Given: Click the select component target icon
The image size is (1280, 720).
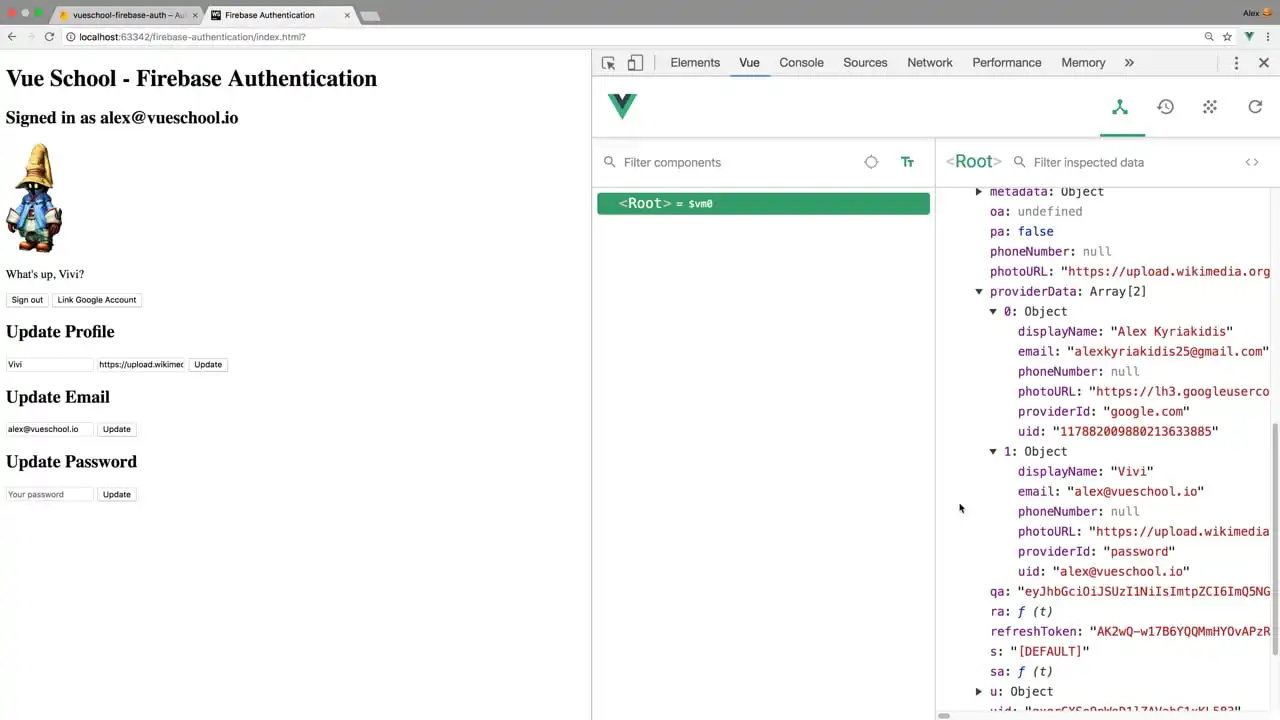Looking at the screenshot, I should pos(871,162).
